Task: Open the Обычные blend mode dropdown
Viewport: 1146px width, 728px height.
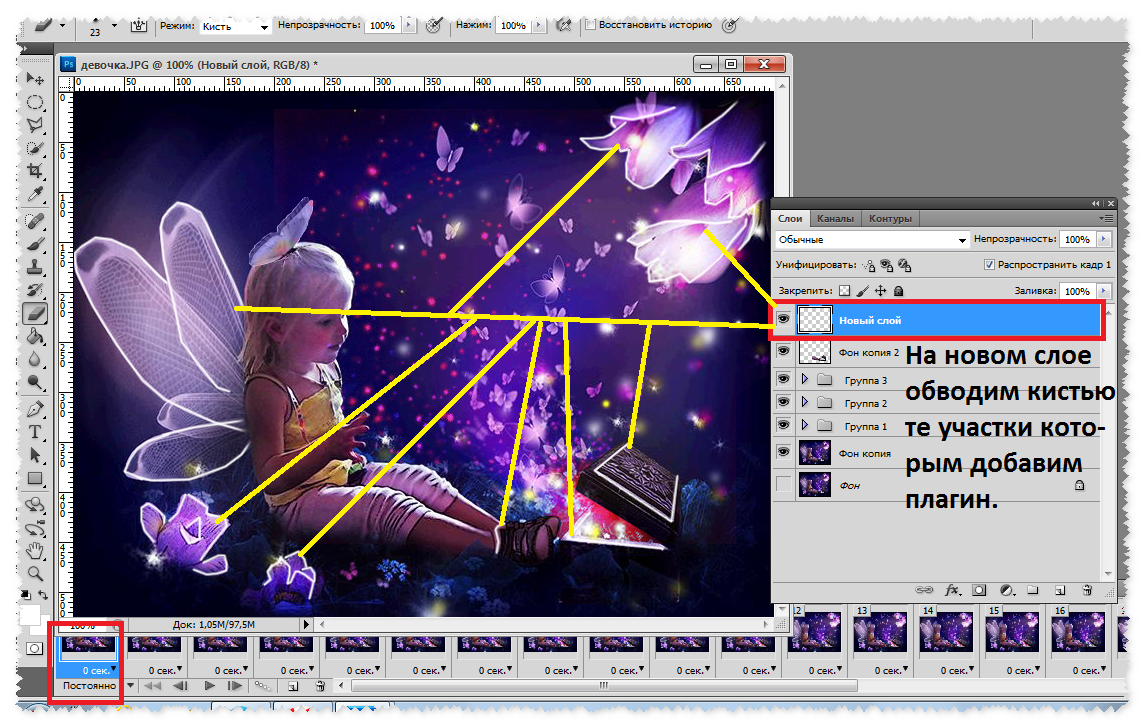Action: click(x=871, y=240)
